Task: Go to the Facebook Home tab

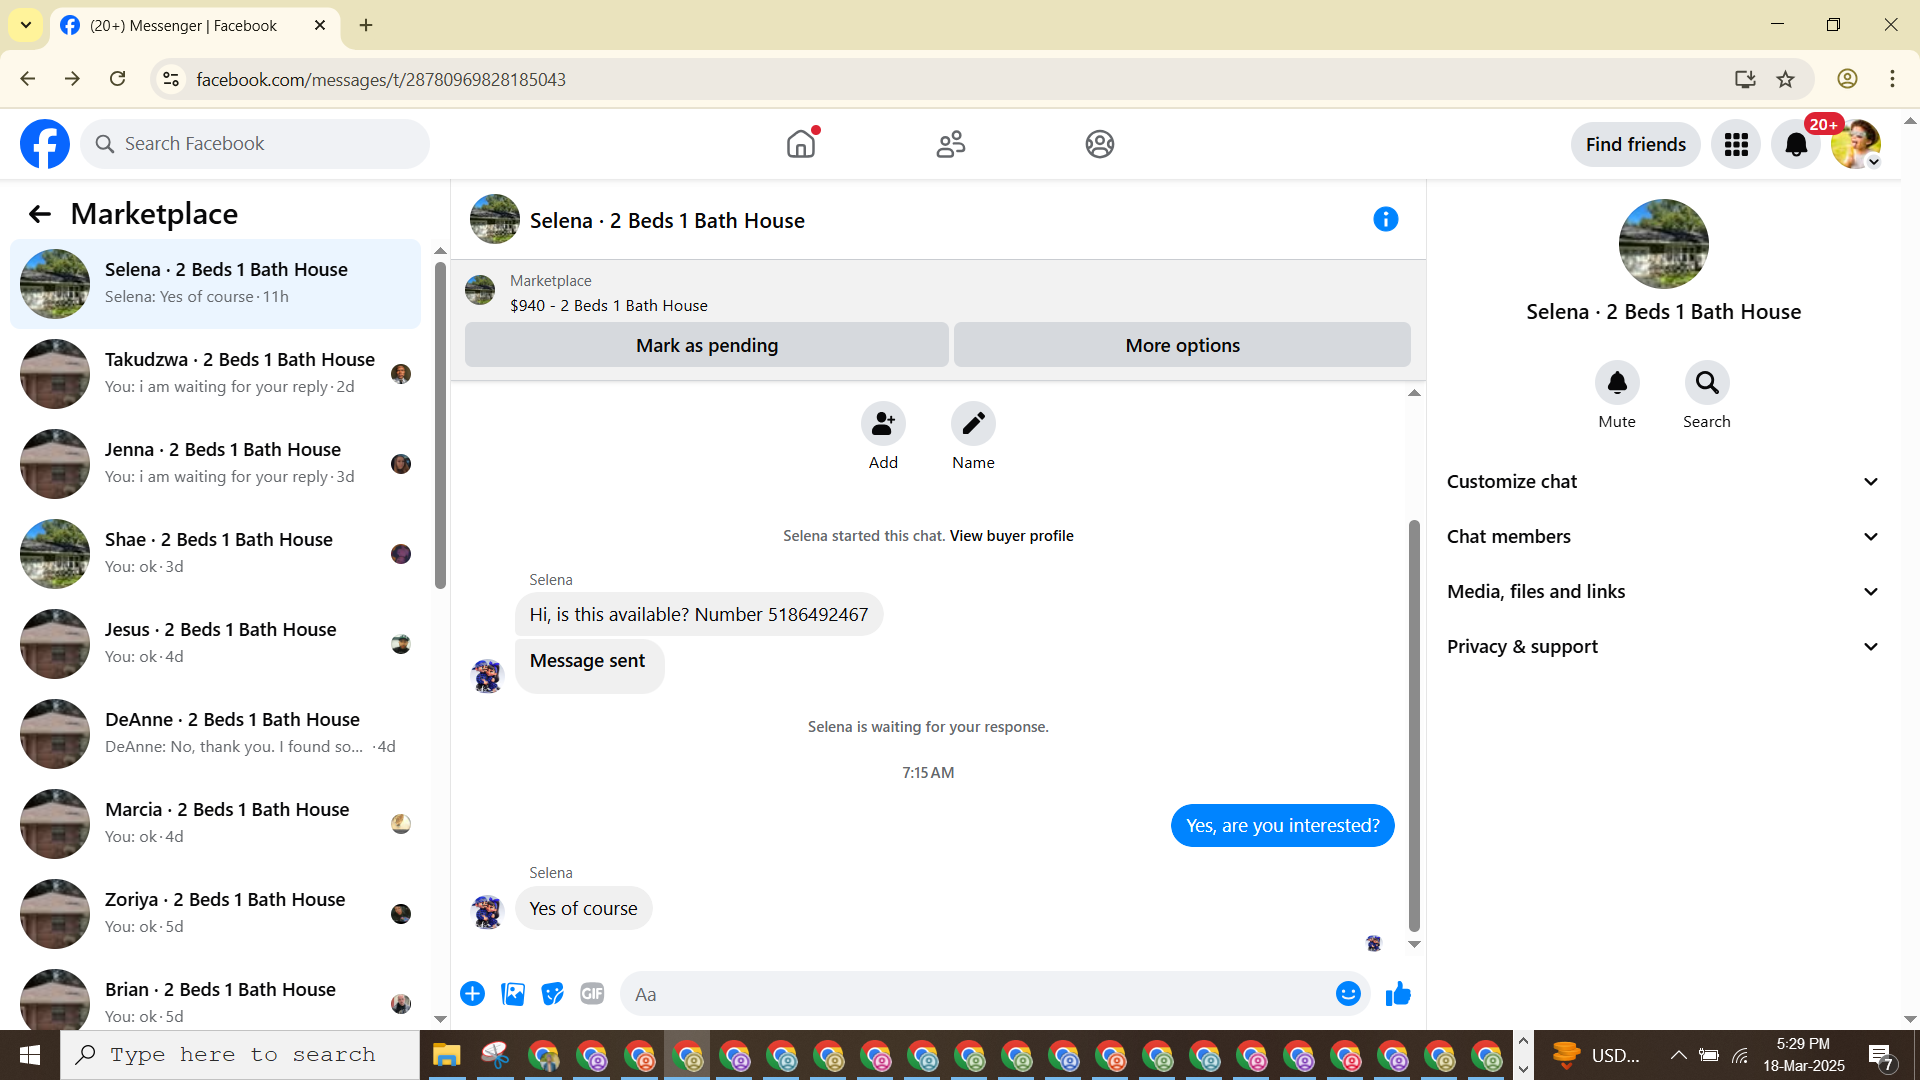Action: [801, 145]
